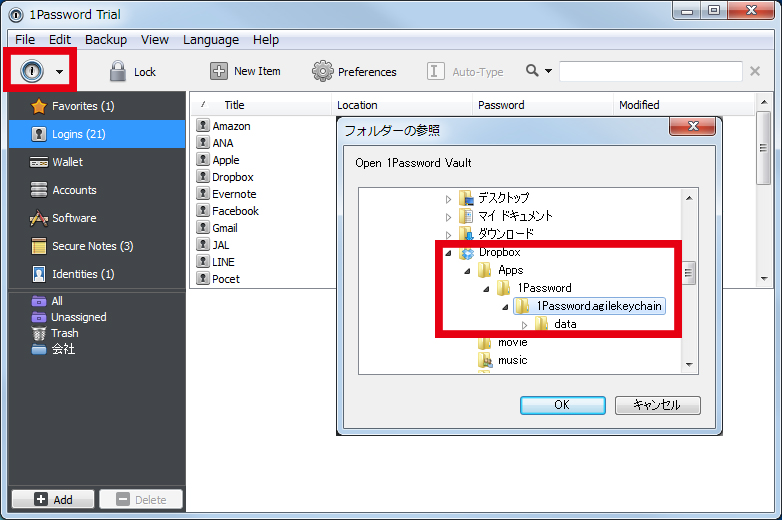This screenshot has width=782, height=520.
Task: Open the Unassigned folder icon
Action: tap(38, 317)
